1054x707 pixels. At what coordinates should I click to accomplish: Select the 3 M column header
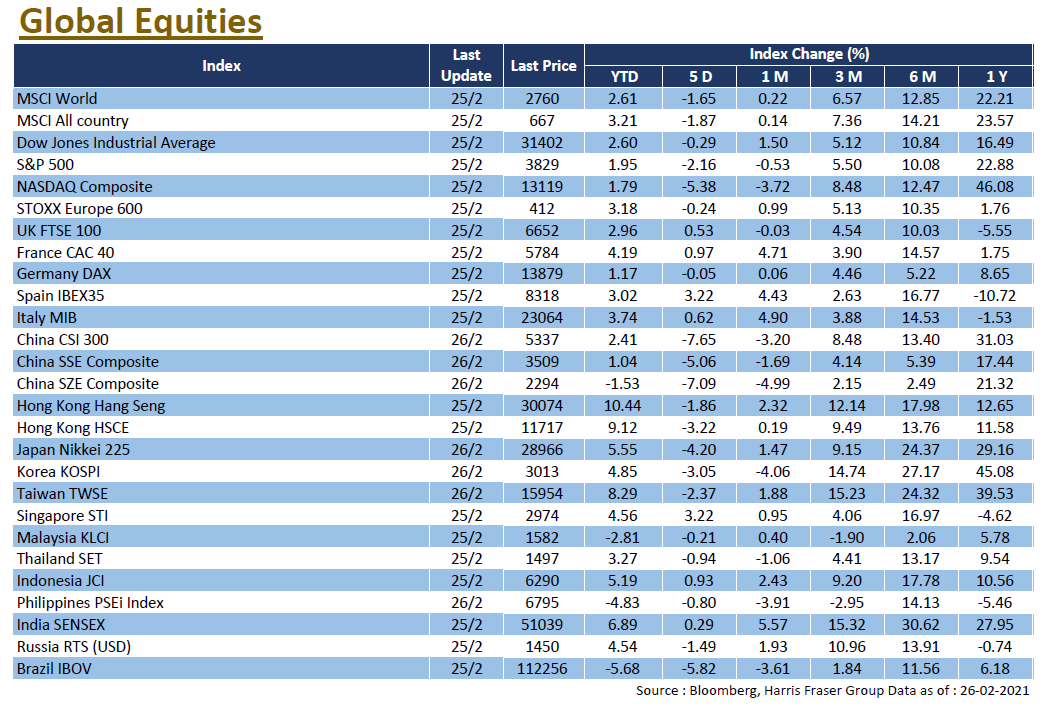[848, 77]
